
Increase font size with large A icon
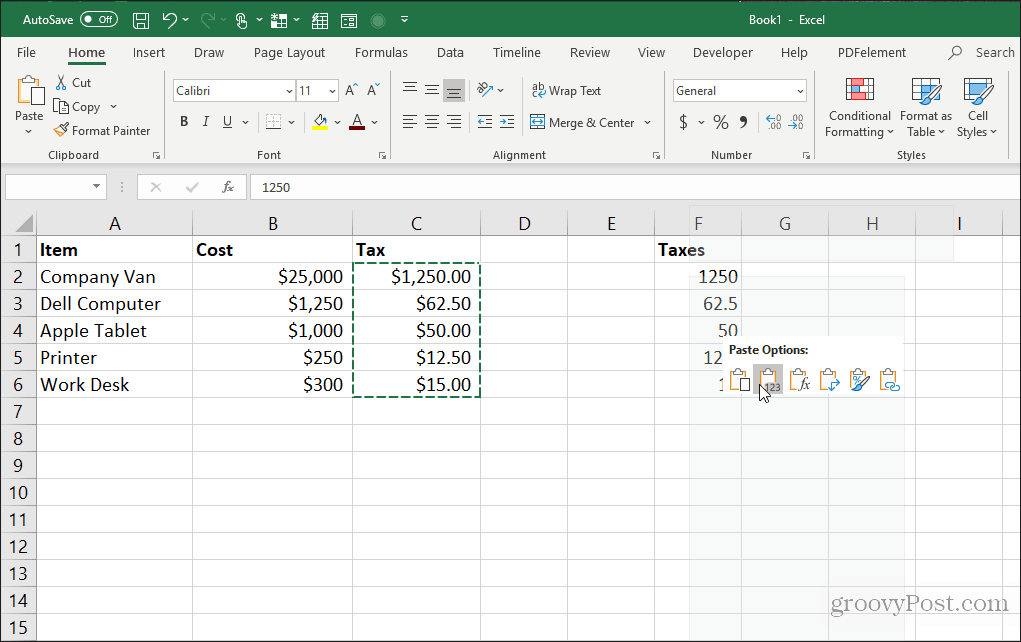(x=351, y=91)
